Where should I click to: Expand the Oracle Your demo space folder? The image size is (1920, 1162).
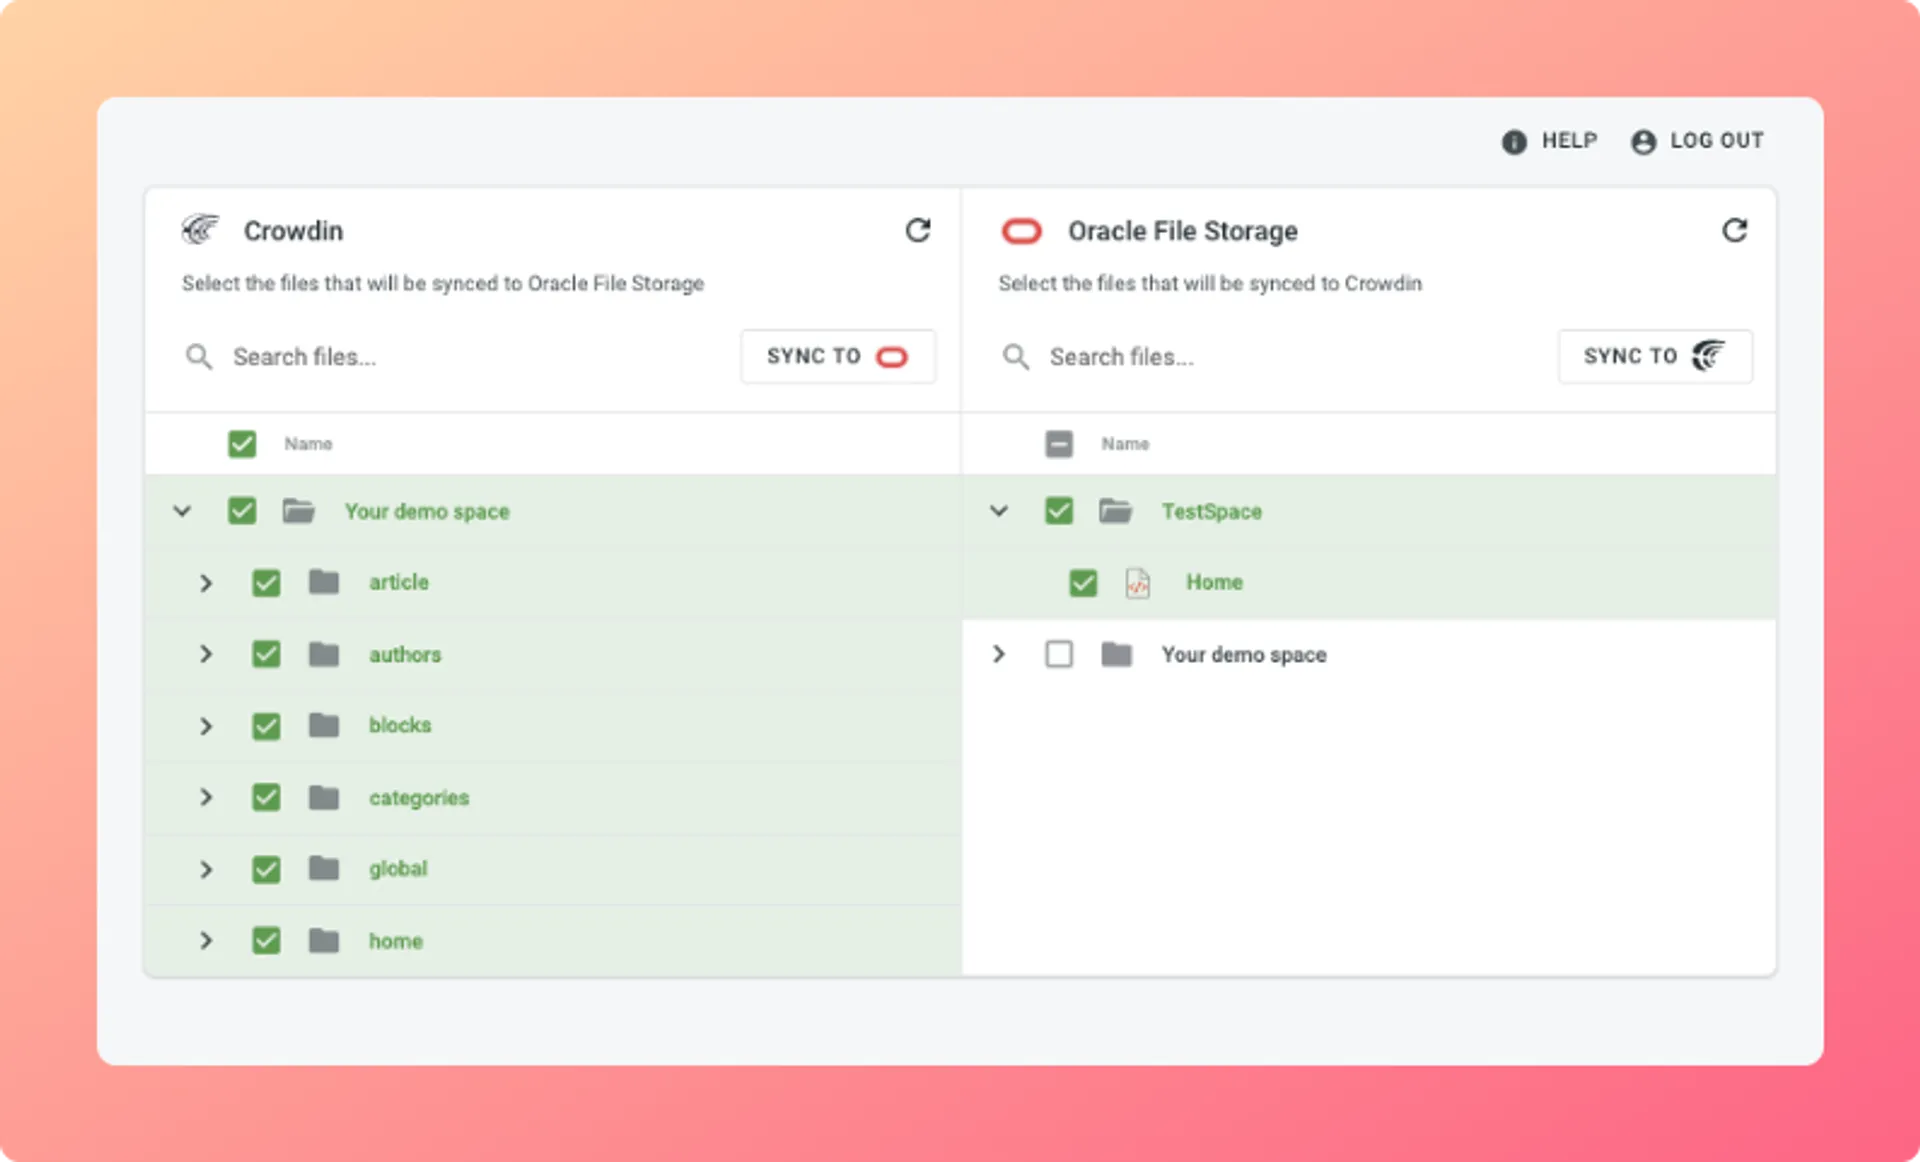pos(999,654)
